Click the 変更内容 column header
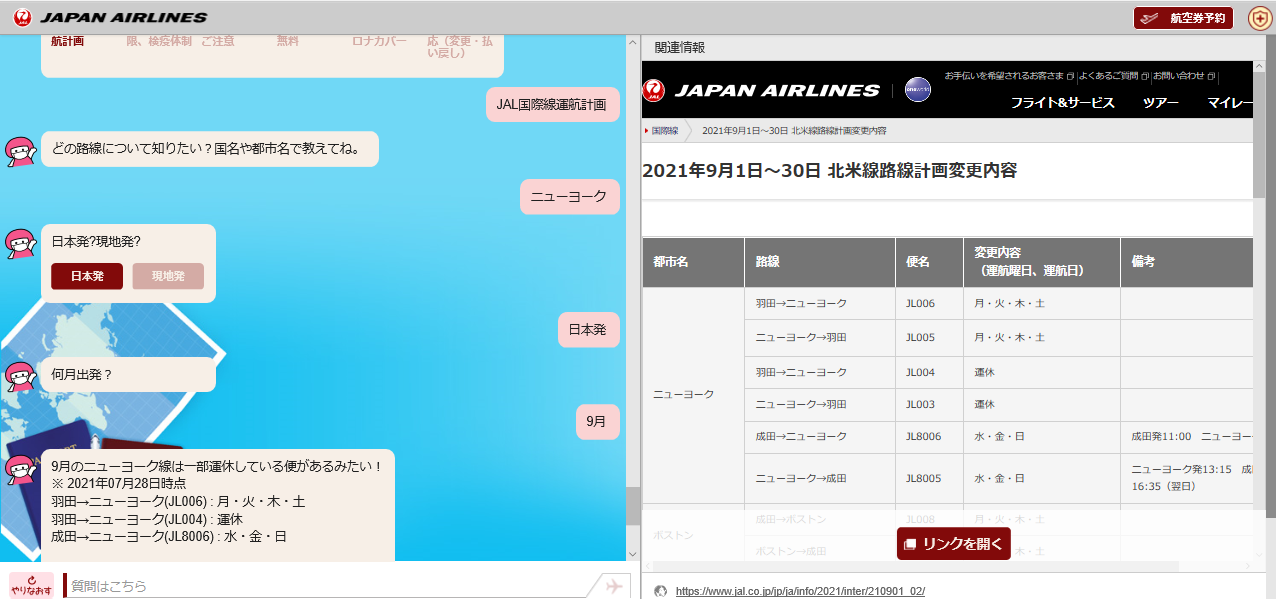The height and width of the screenshot is (599, 1276). click(1041, 262)
